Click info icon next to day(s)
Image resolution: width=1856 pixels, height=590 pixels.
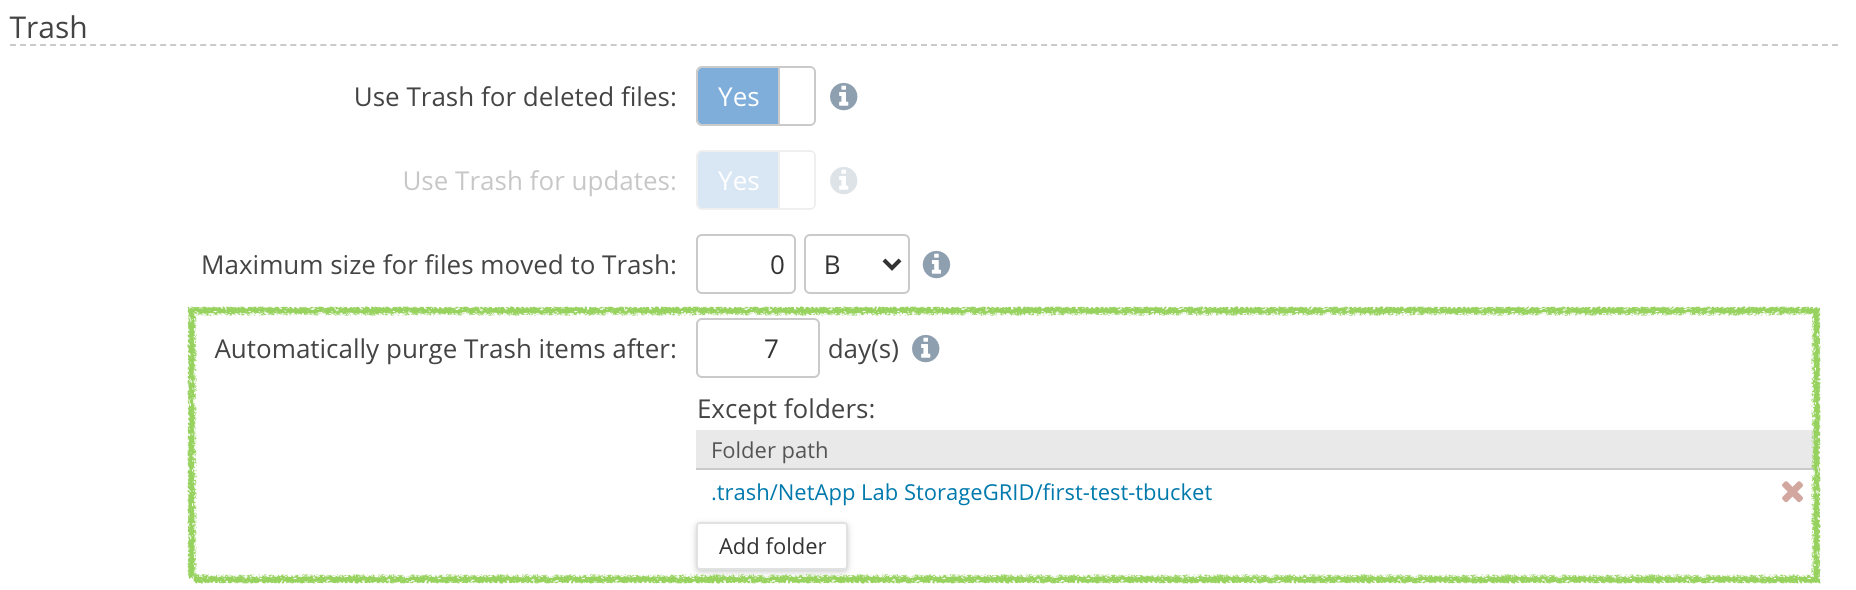[926, 349]
